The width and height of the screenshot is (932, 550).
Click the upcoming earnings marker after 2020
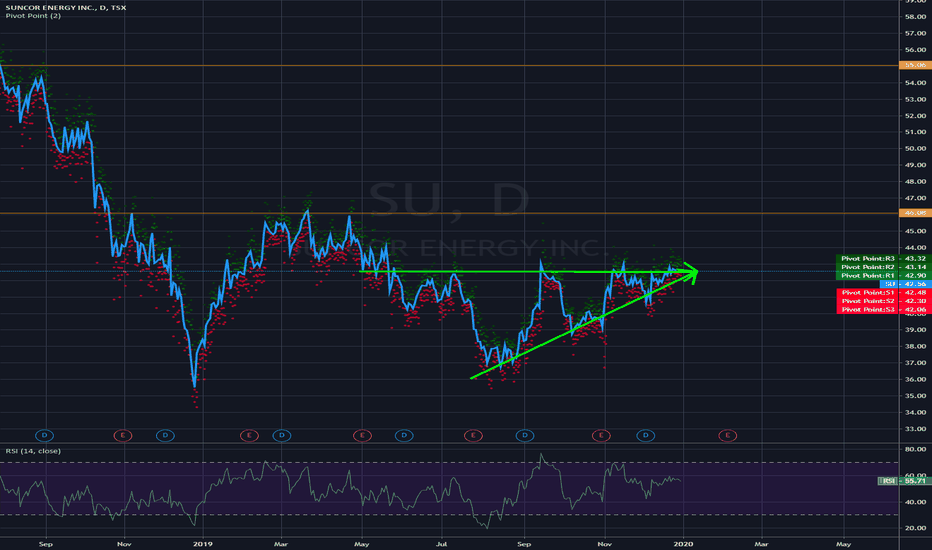pos(728,436)
